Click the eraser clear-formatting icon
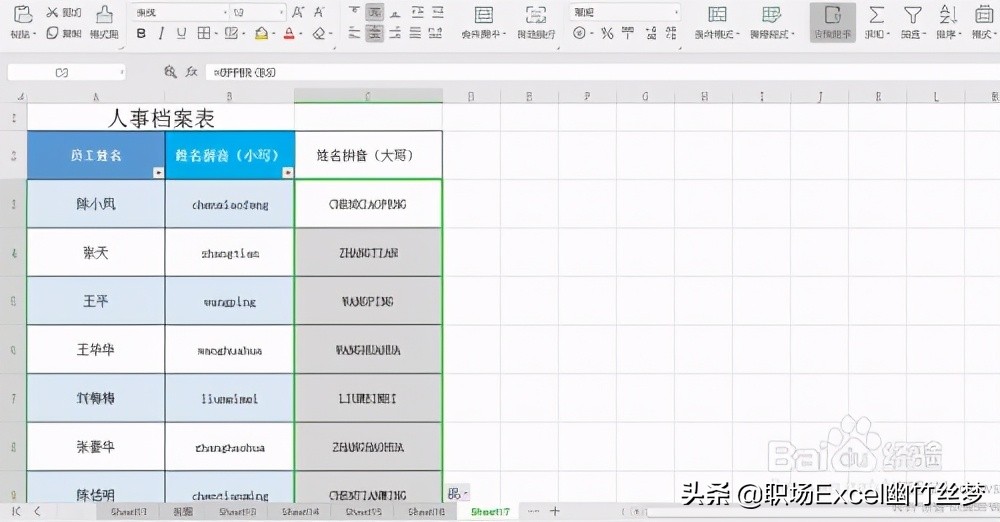This screenshot has height=522, width=1000. coord(320,33)
